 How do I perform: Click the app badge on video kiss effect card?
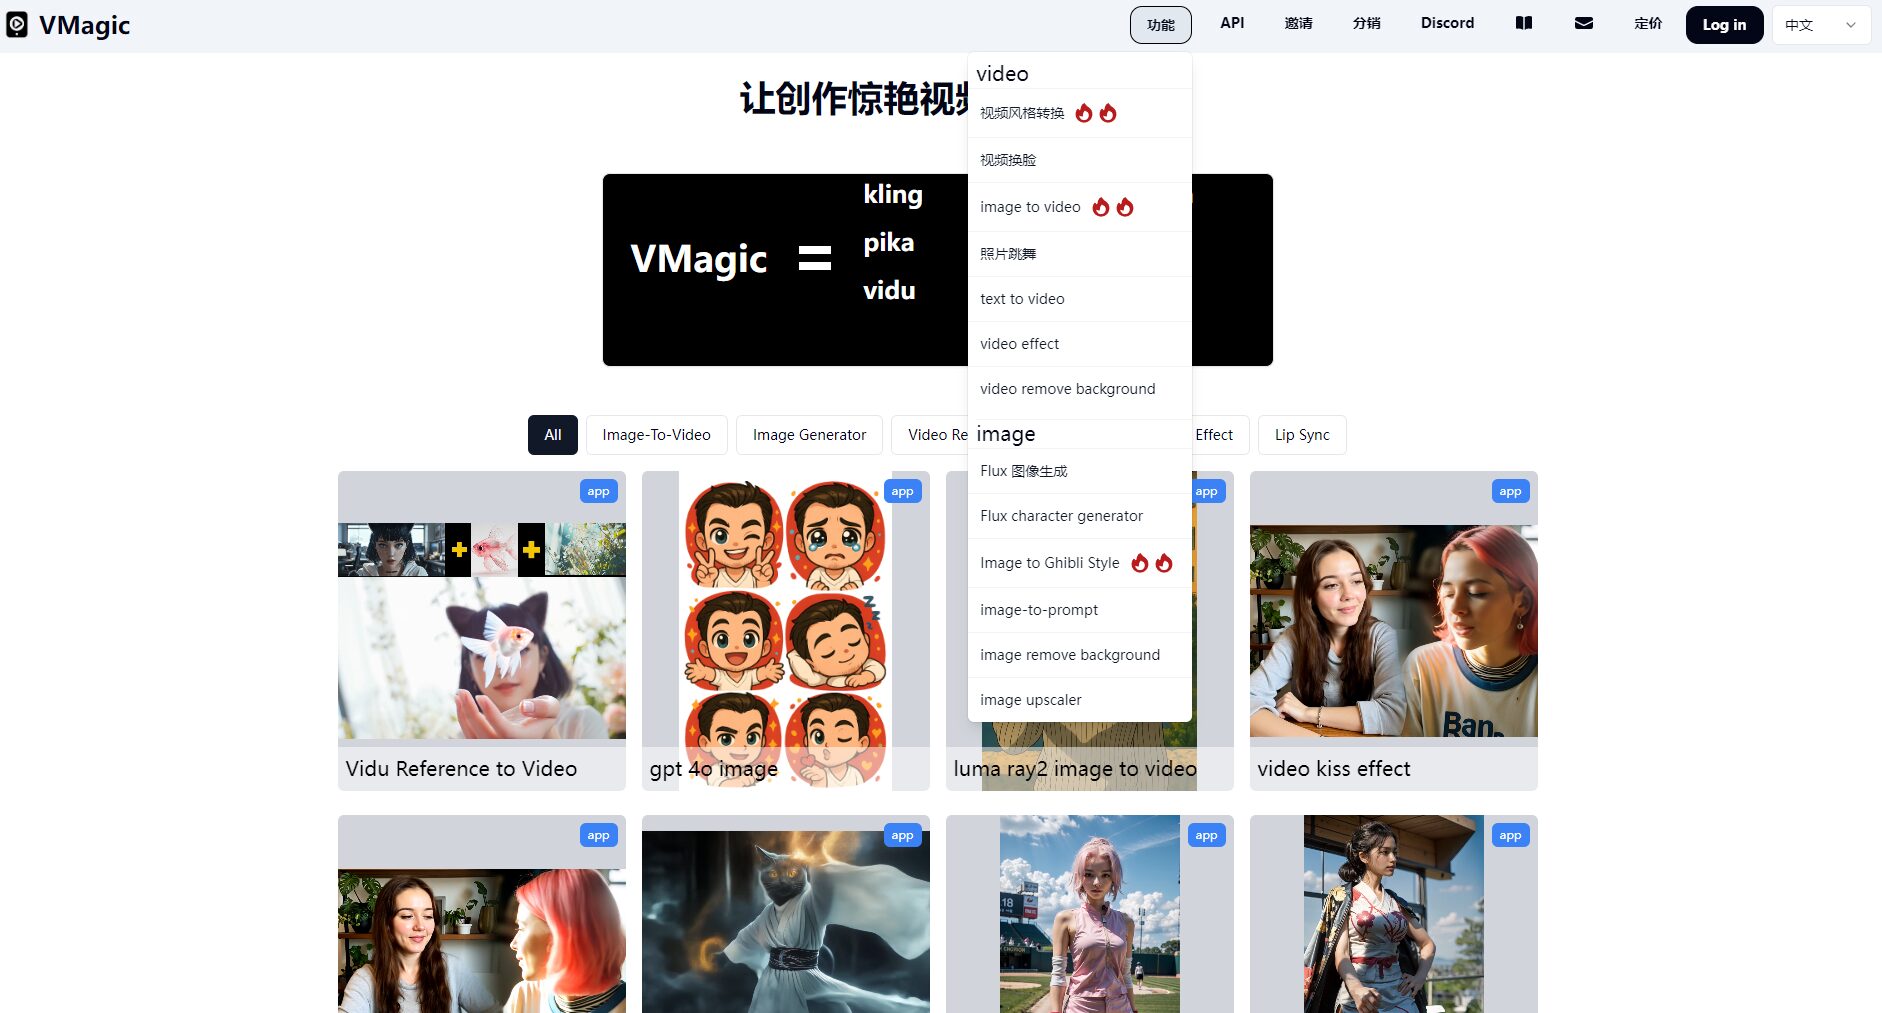1511,491
